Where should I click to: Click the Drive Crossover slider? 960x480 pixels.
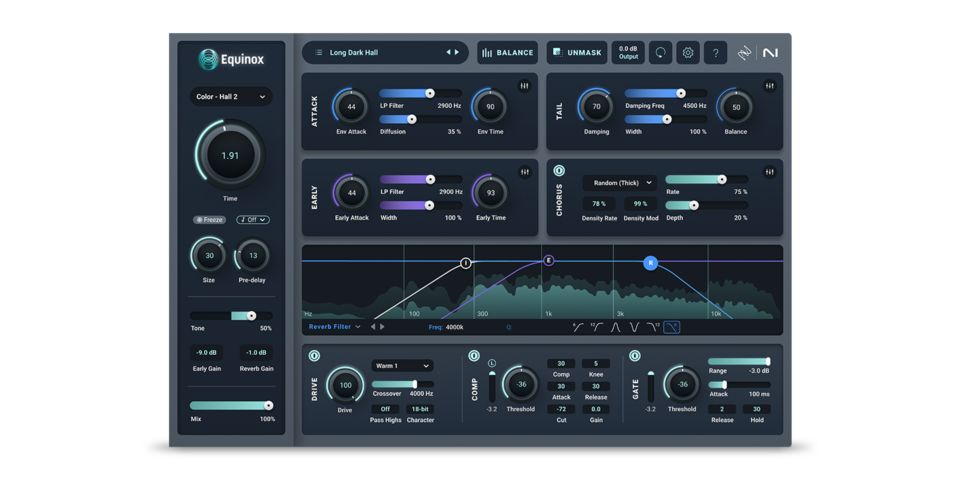(402, 384)
